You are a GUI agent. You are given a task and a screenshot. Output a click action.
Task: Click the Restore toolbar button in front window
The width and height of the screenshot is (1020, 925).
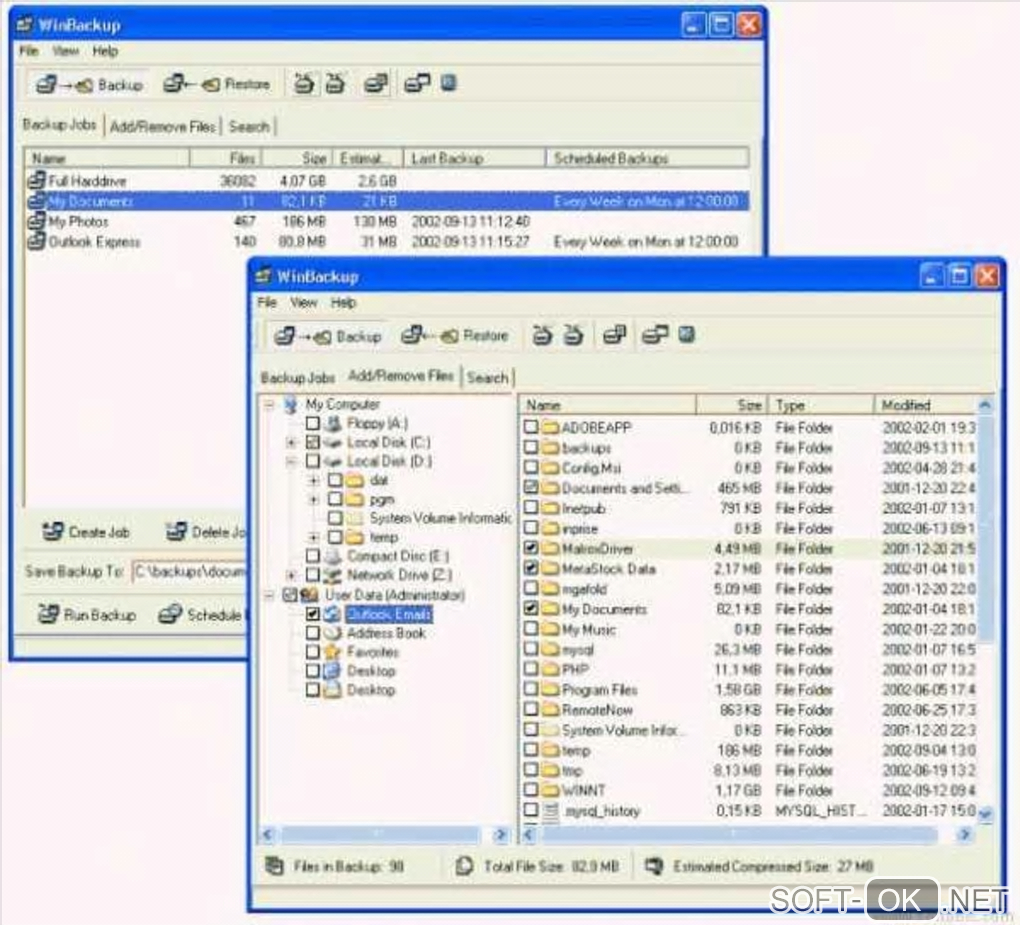coord(454,336)
